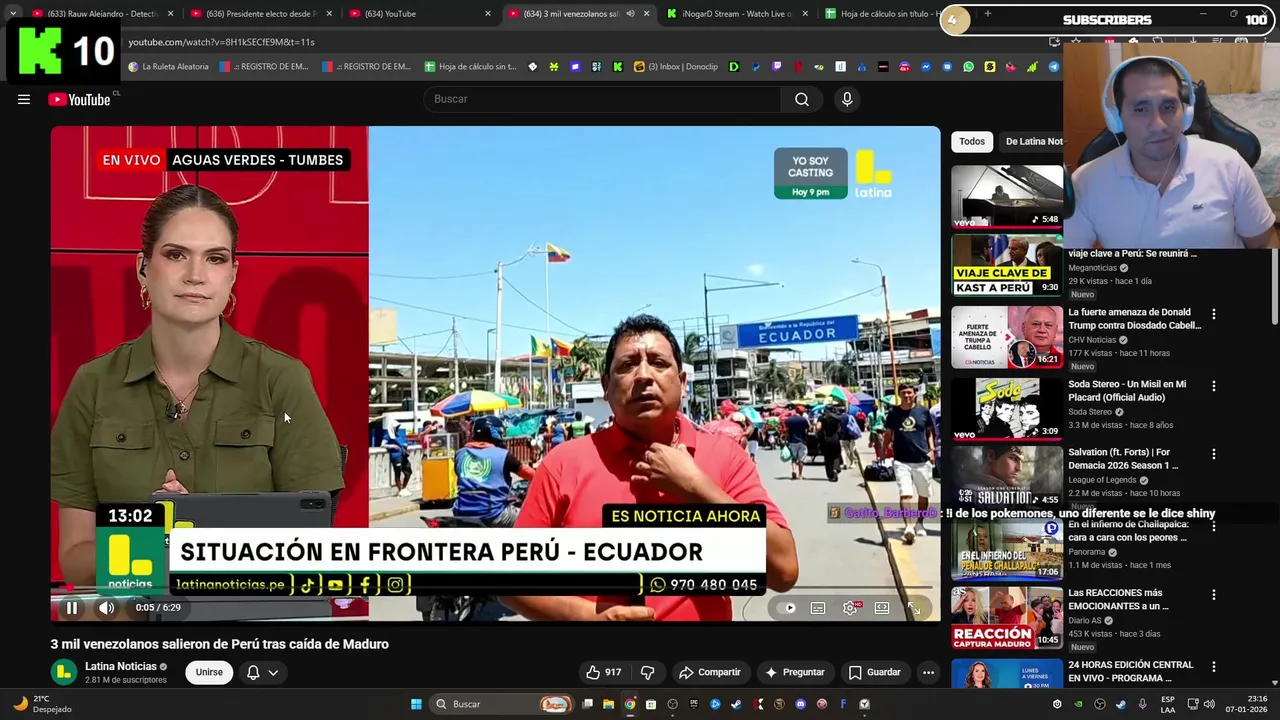
Task: Open a new browser tab with plus
Action: point(988,14)
